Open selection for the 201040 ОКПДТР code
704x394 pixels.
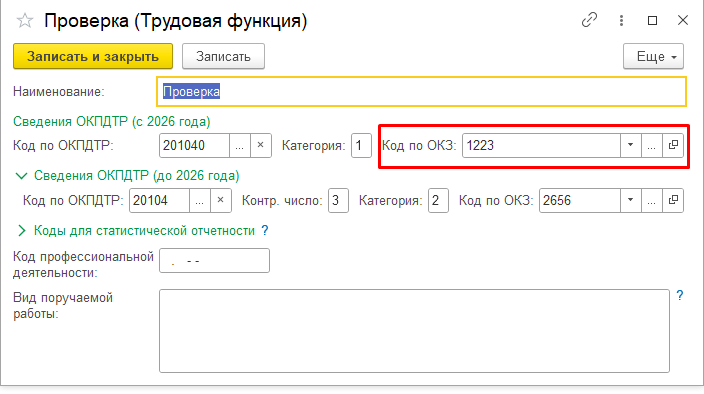pos(239,145)
